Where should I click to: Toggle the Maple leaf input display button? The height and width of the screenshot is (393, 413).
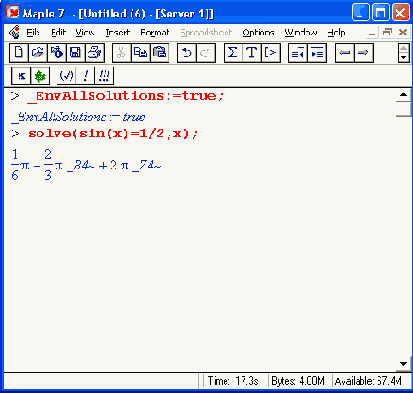[40, 76]
